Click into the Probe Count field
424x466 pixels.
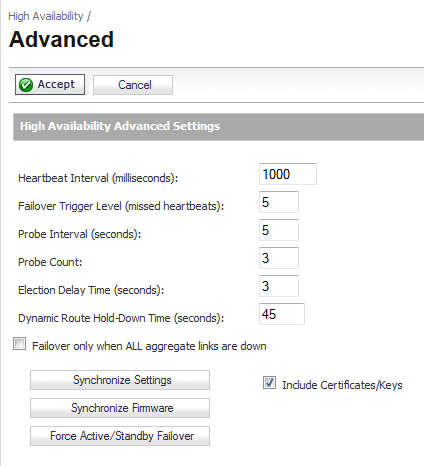[x=279, y=258]
